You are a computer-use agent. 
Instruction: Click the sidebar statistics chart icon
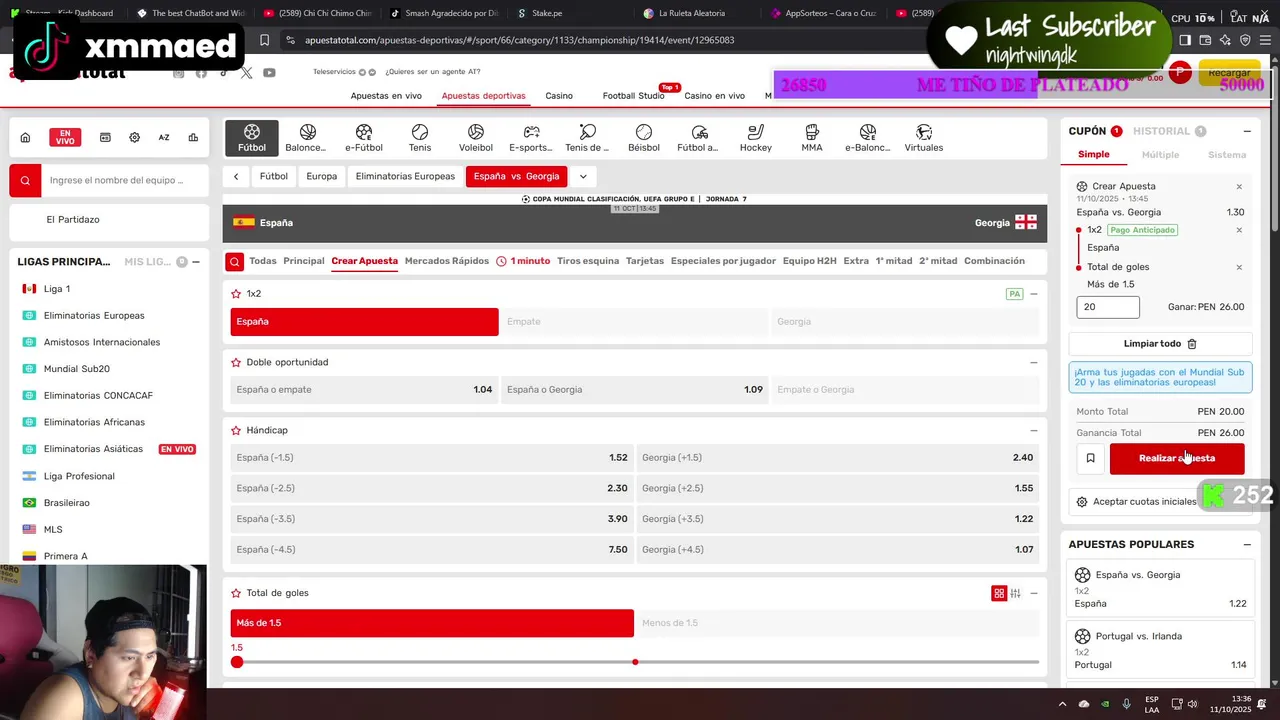coord(193,137)
